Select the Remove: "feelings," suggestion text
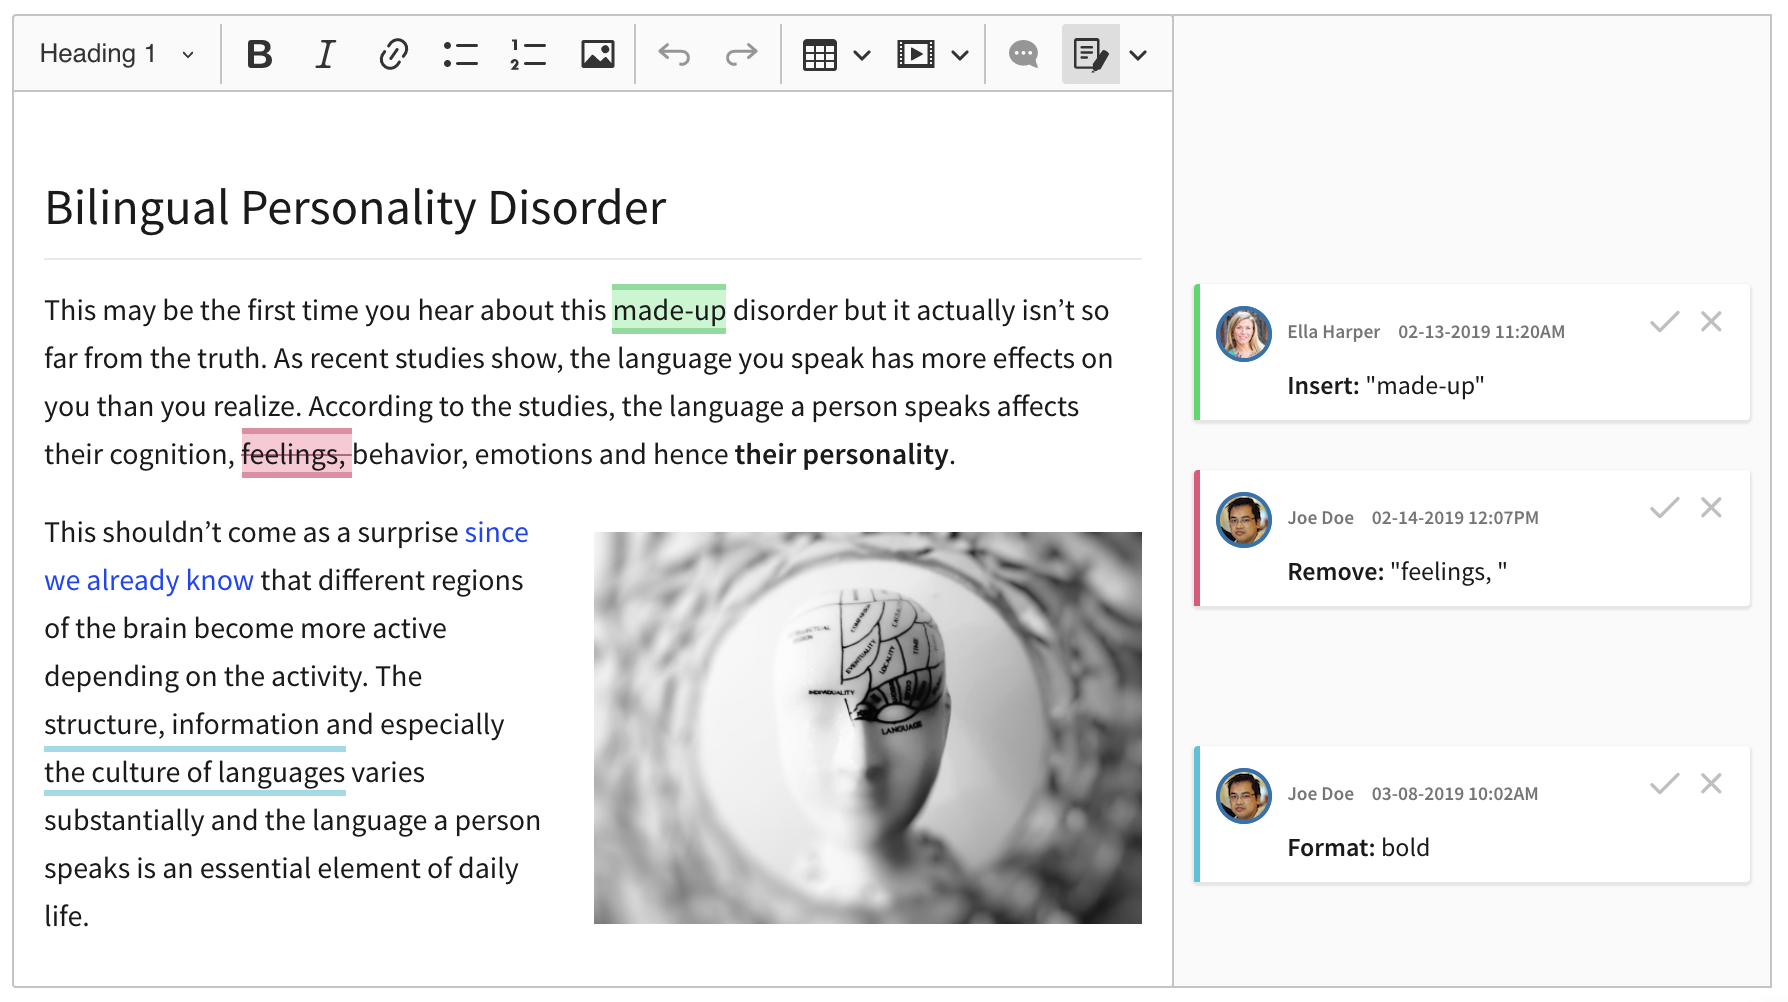1788x1002 pixels. pyautogui.click(x=1397, y=572)
